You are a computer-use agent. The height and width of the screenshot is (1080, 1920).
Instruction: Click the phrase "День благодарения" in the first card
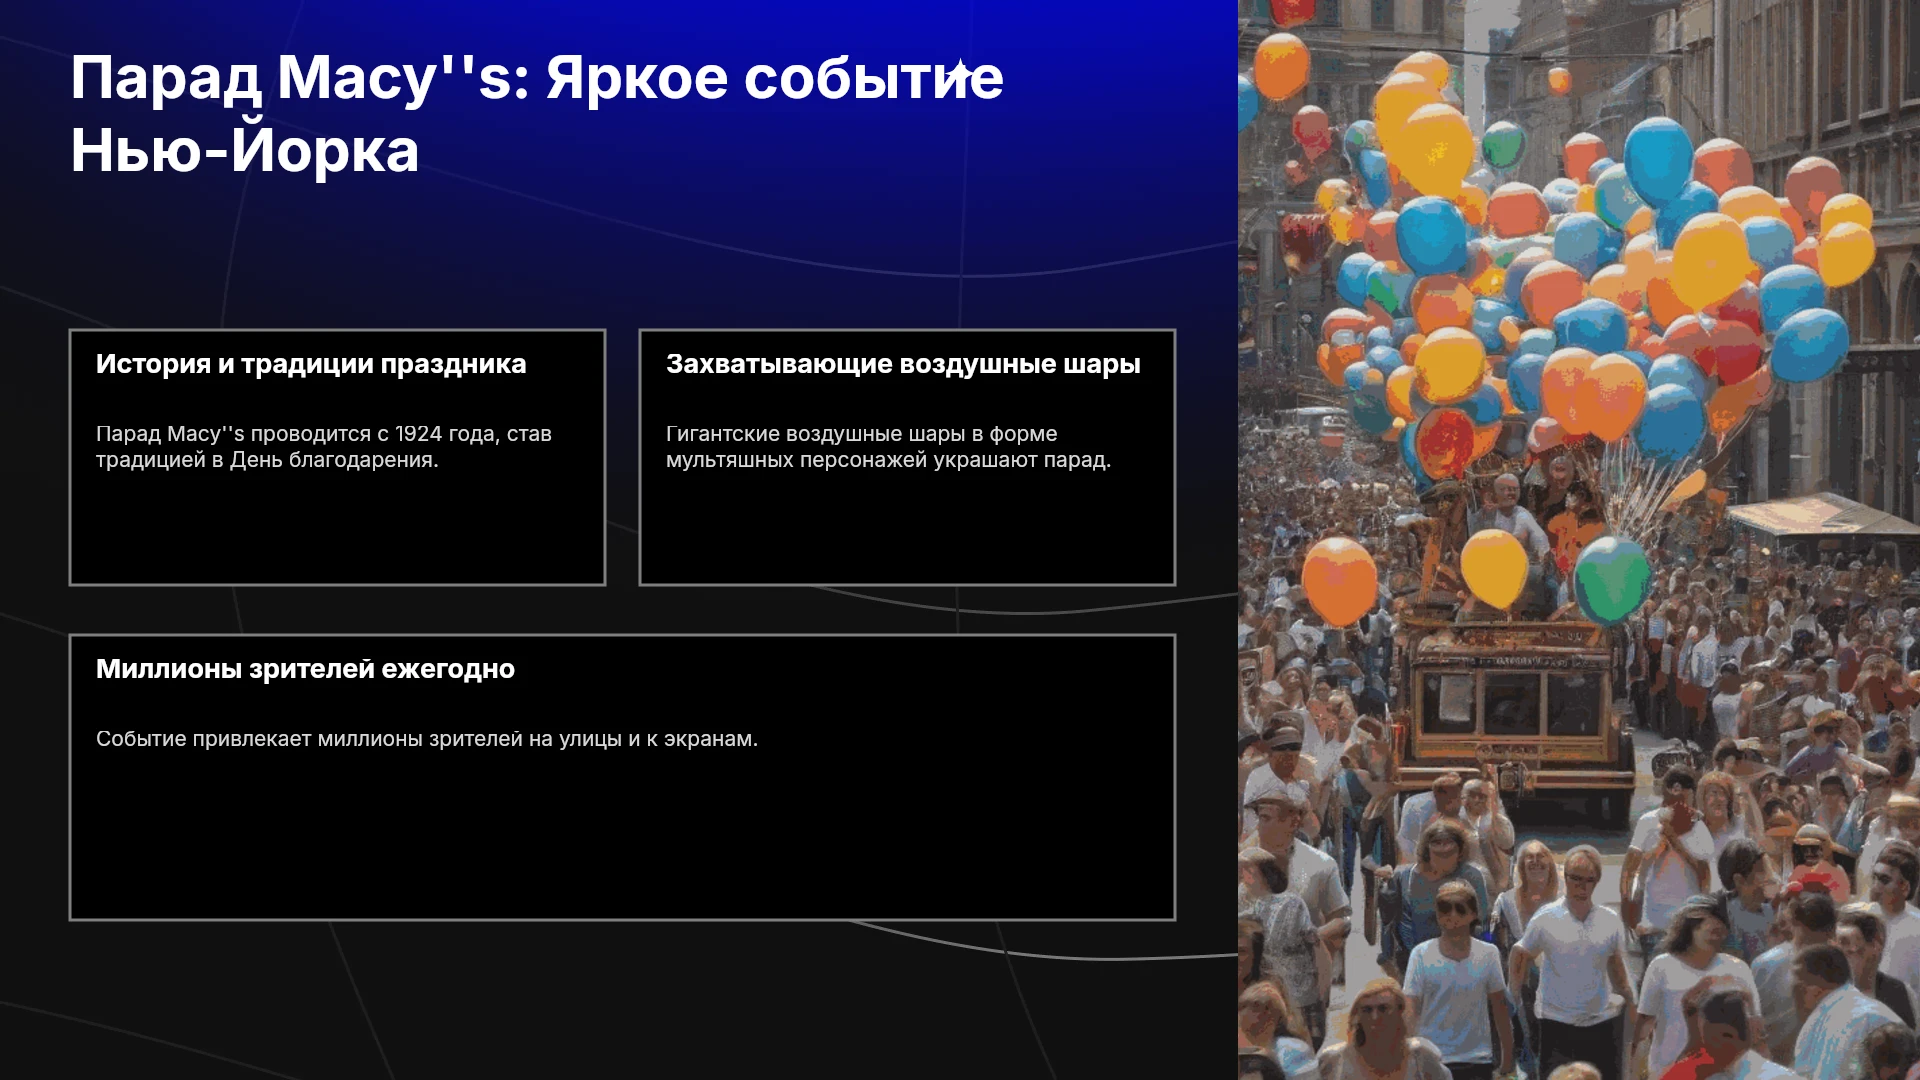pyautogui.click(x=334, y=460)
